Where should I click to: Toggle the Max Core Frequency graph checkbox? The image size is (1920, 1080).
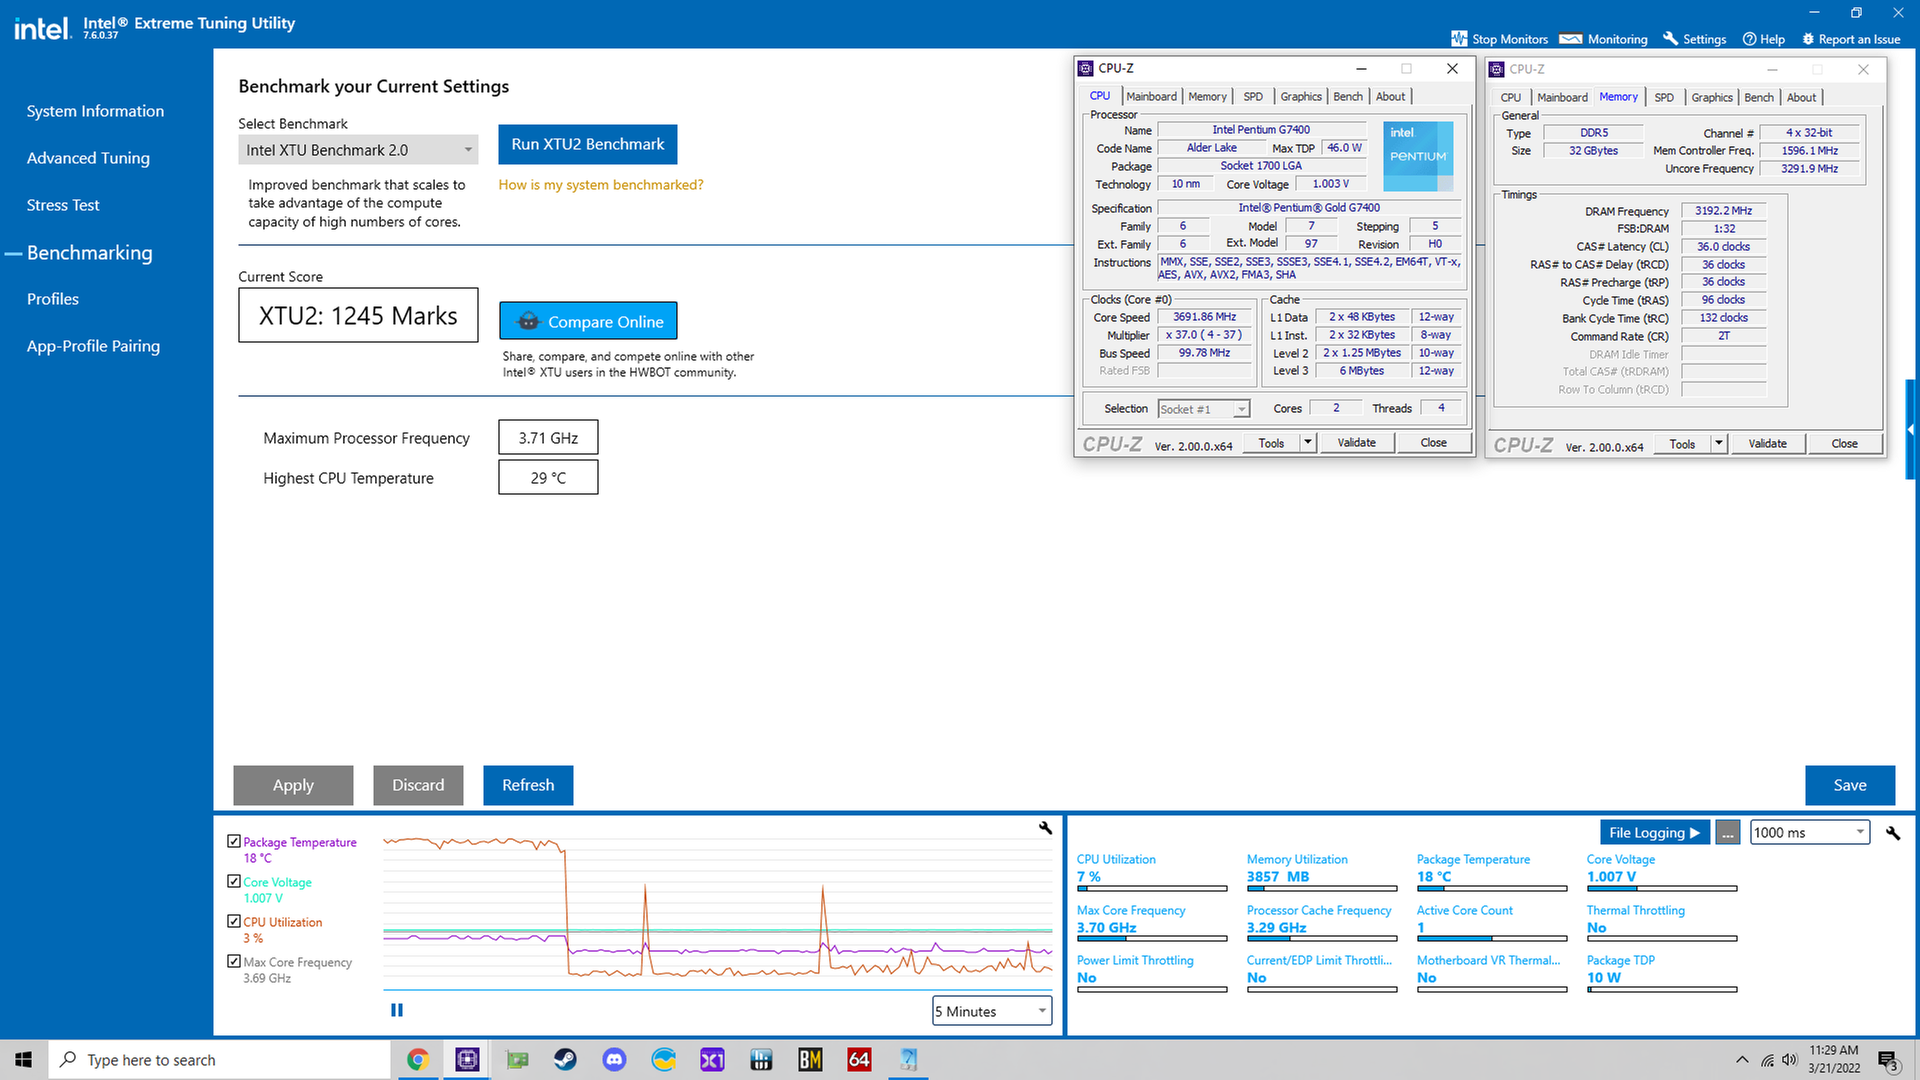point(234,961)
